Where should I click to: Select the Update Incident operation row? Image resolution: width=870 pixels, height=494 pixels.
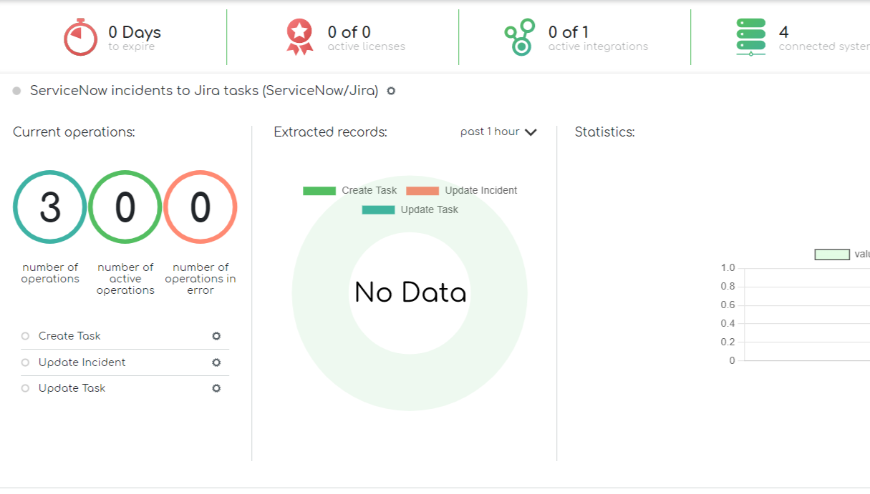click(82, 362)
